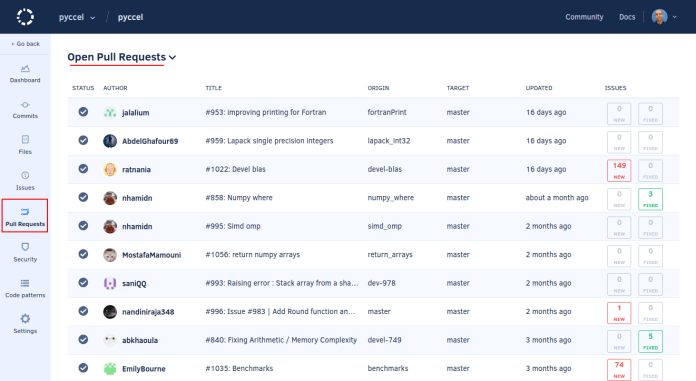
Task: Click status check icon for PR #1056
Action: point(83,254)
